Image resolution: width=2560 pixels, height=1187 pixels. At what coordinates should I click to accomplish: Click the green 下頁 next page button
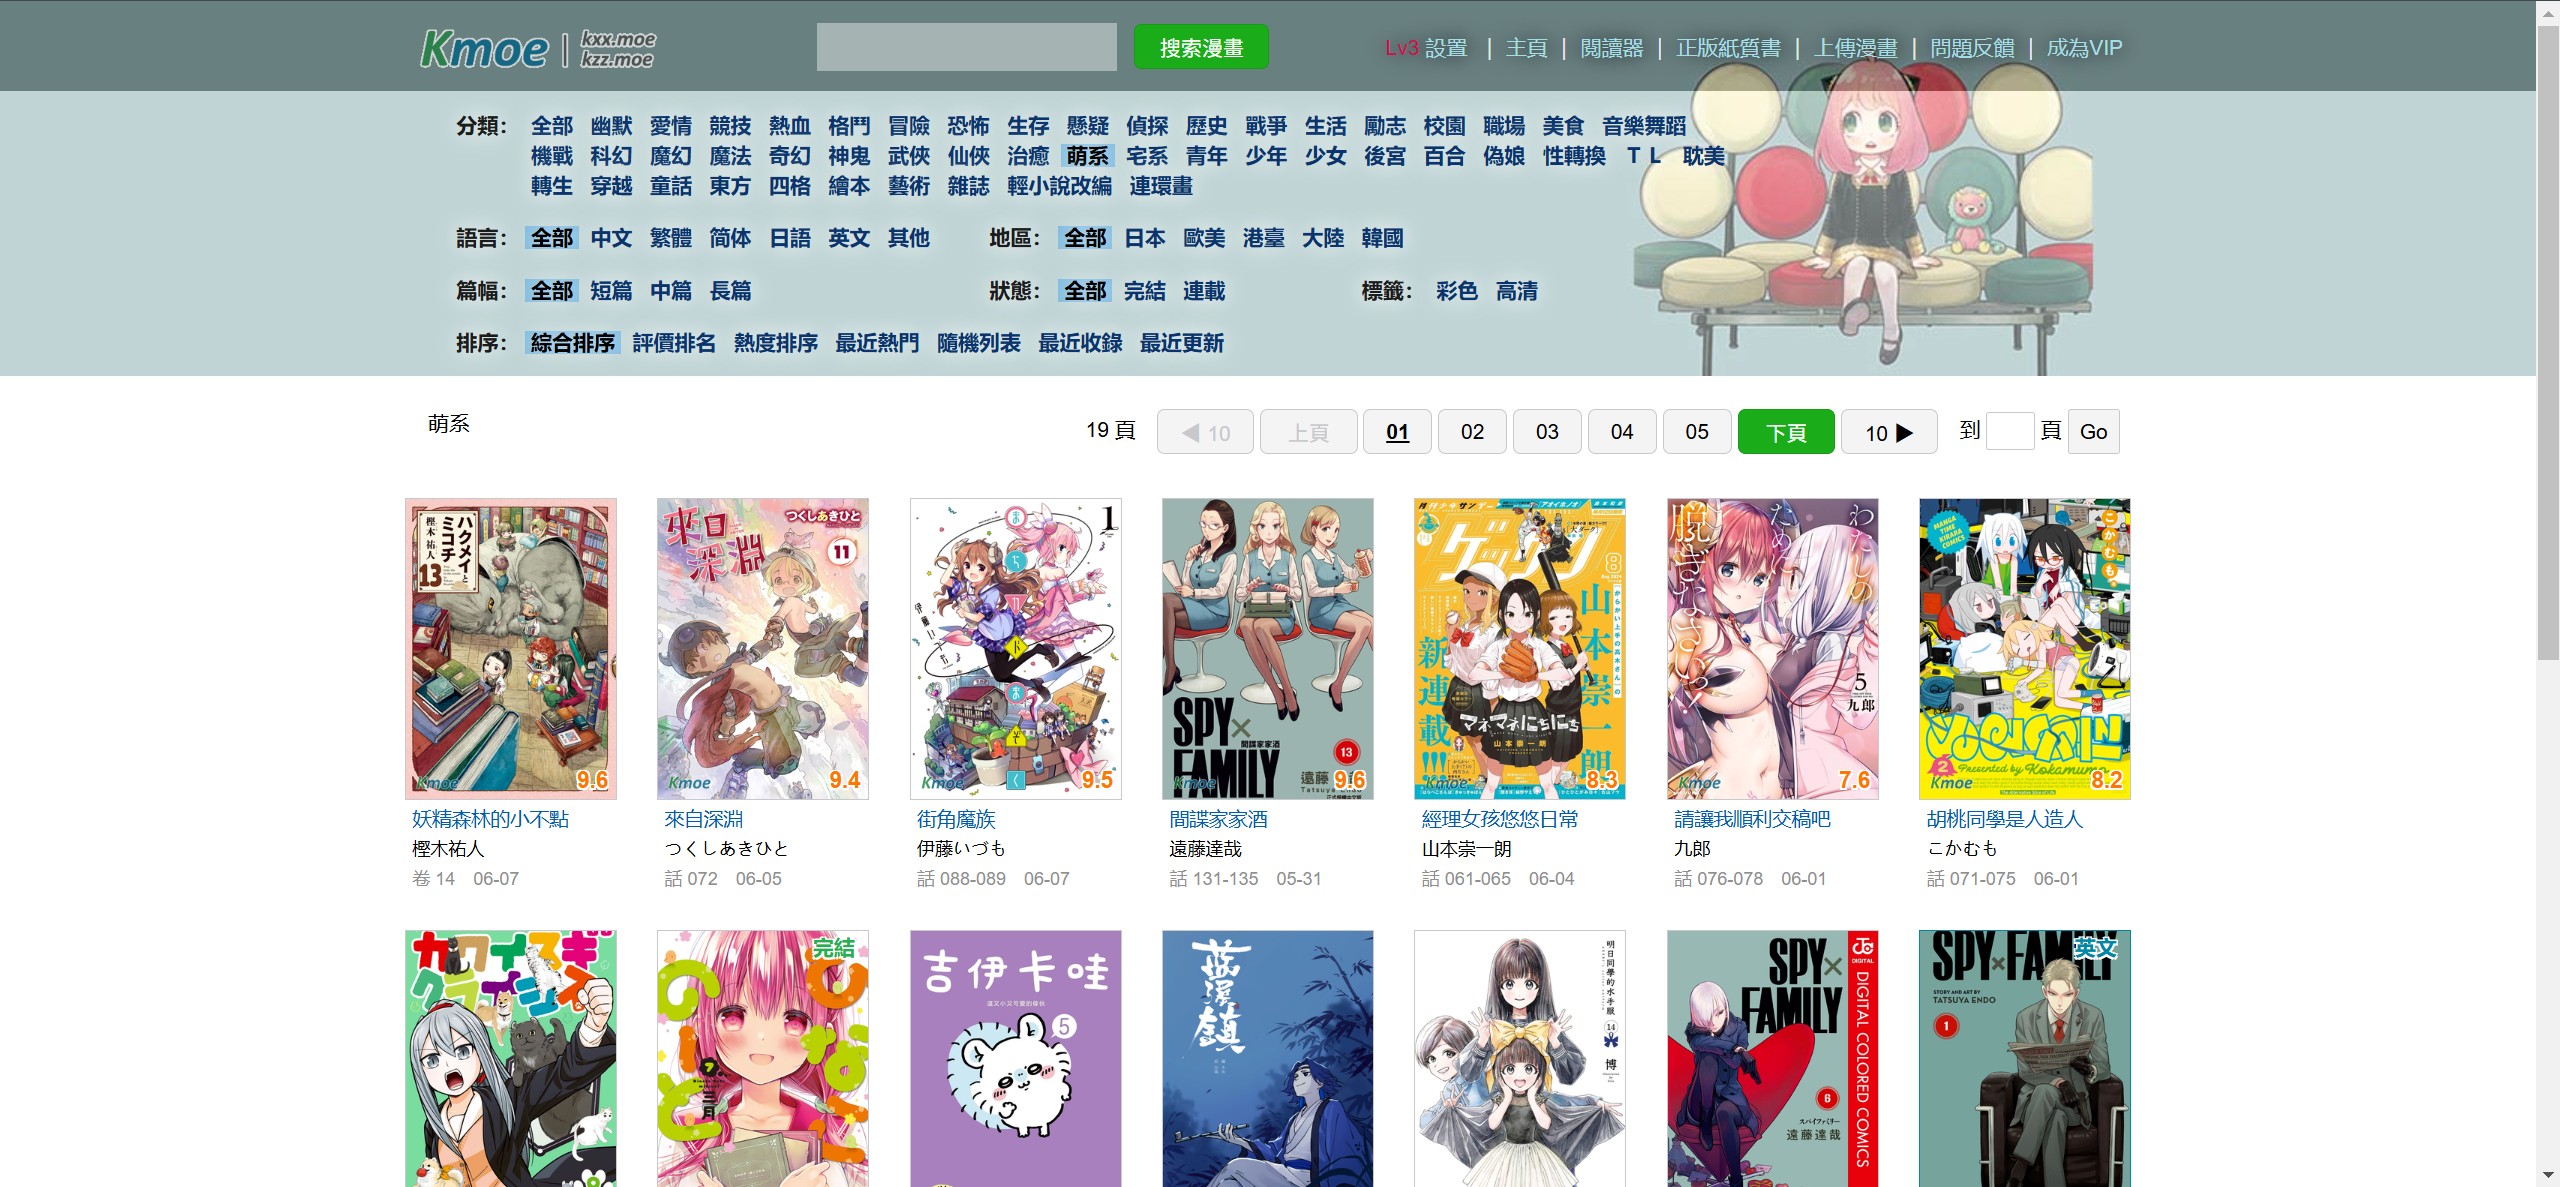[x=1786, y=432]
